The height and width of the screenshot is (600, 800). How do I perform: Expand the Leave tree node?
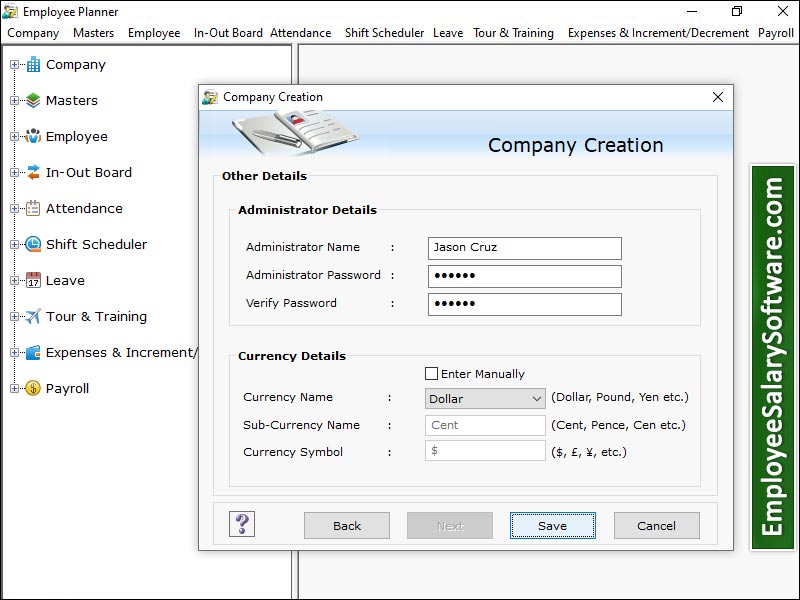click(14, 281)
